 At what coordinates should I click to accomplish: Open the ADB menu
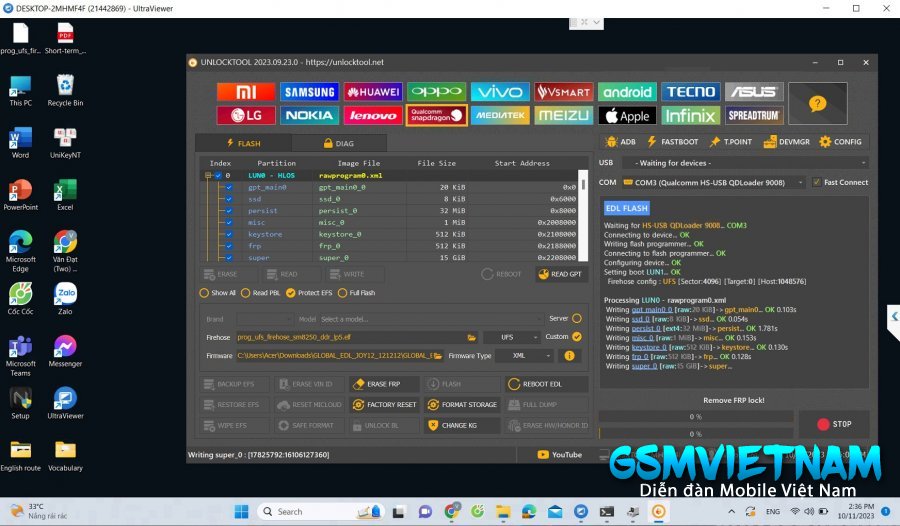620,142
